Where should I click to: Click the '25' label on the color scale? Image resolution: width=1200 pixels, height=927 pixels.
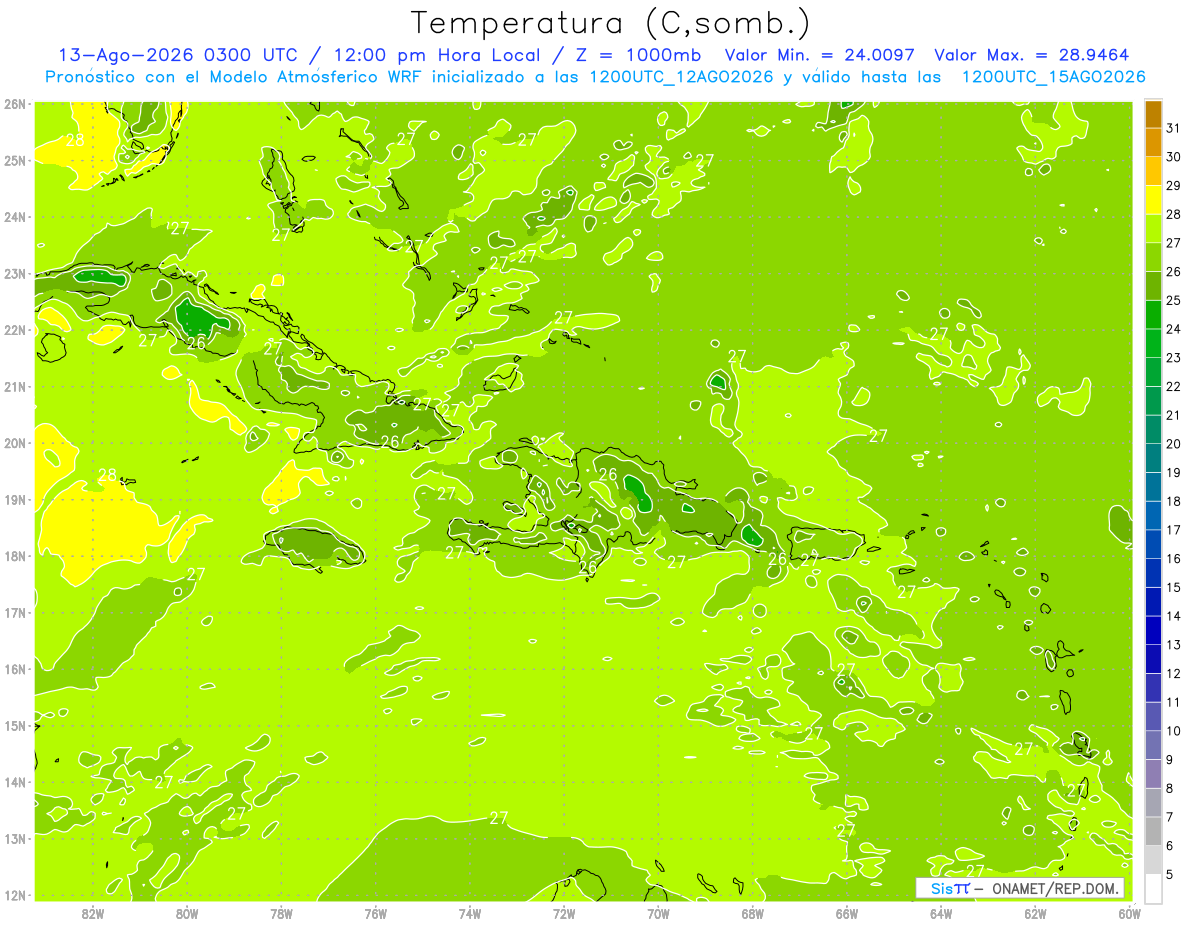pyautogui.click(x=1174, y=300)
